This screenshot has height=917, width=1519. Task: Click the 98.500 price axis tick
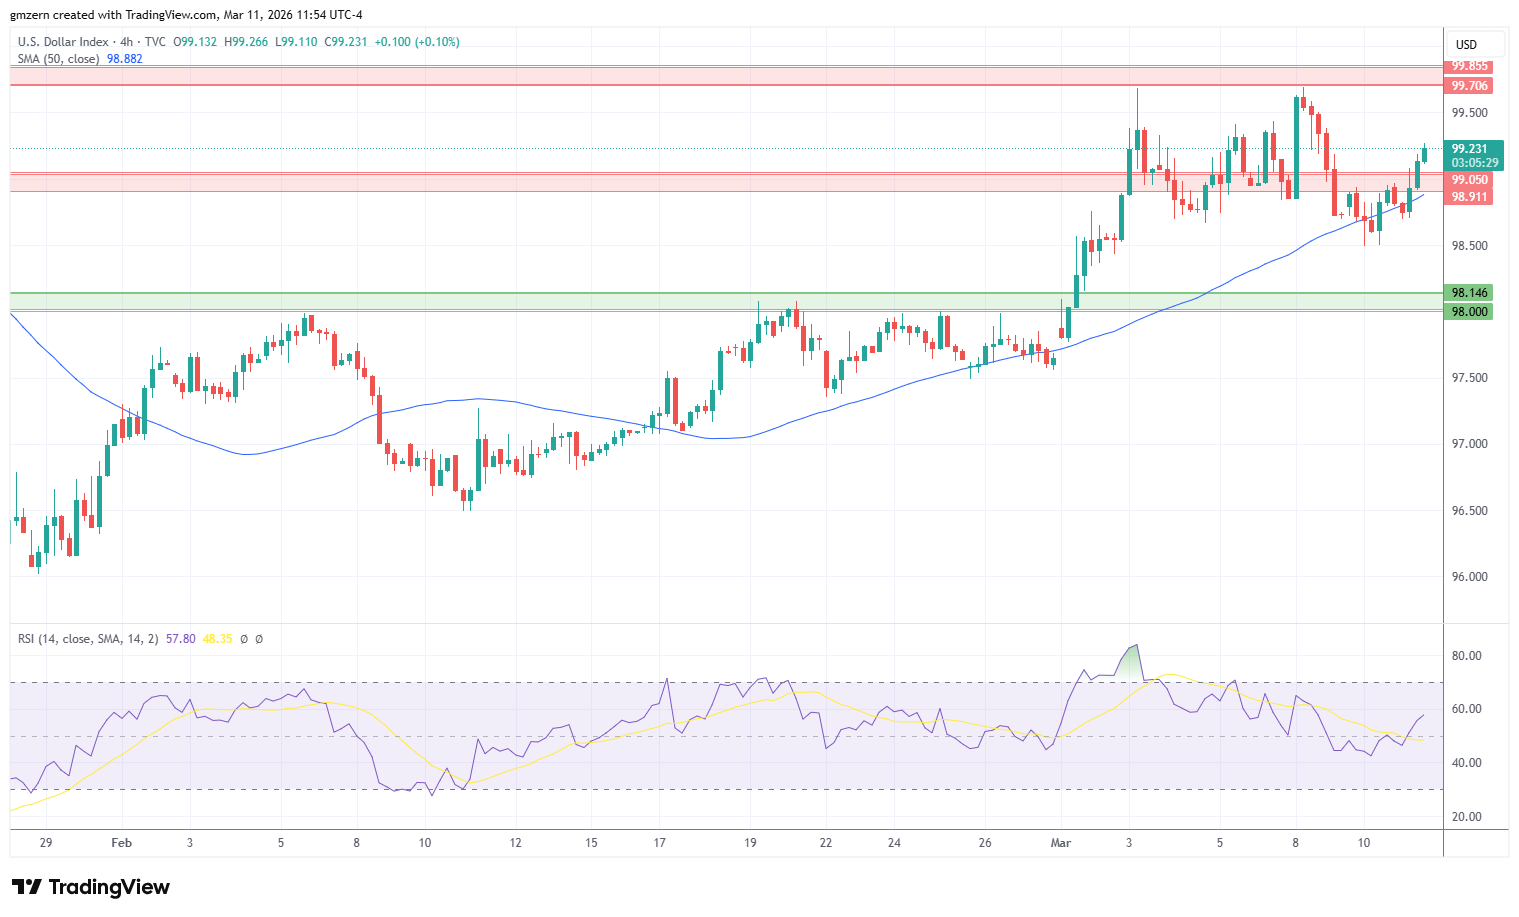(x=1470, y=246)
